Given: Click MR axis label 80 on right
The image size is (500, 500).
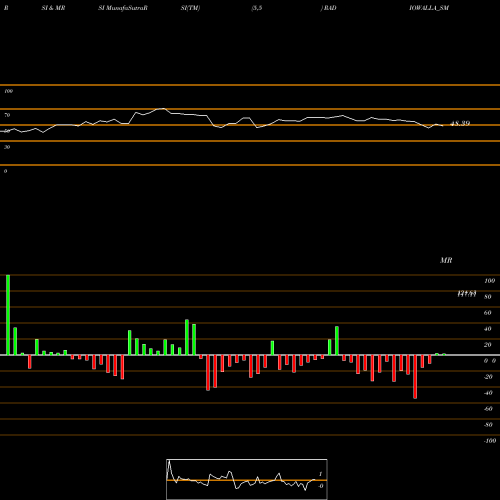Looking at the screenshot, I should point(488,297).
